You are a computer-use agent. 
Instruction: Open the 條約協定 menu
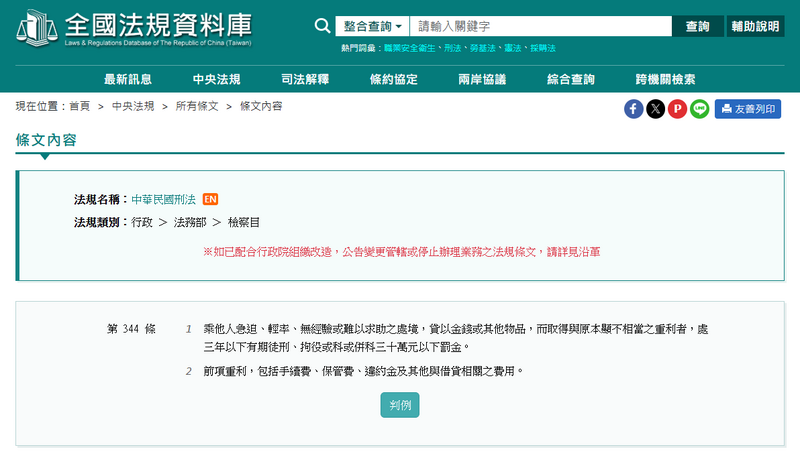(394, 79)
